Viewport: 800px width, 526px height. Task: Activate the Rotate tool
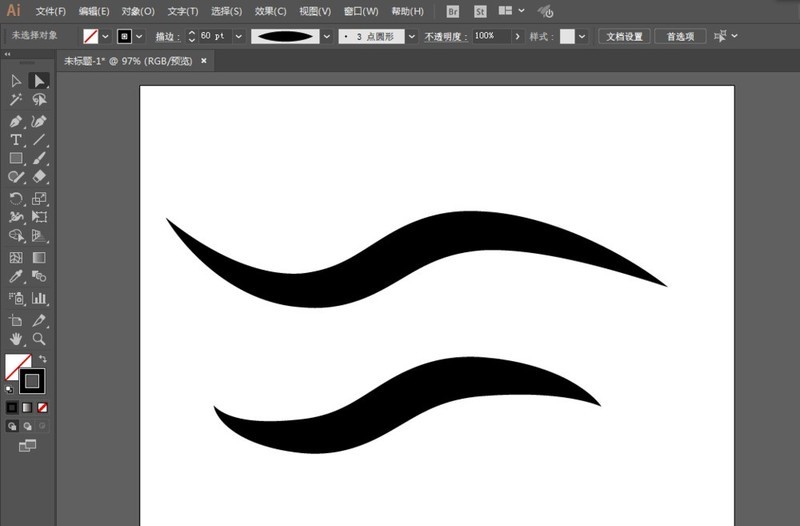16,198
